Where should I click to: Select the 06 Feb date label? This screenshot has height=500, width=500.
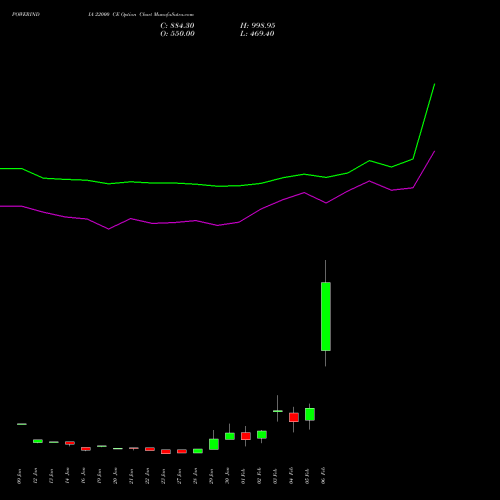pos(323,476)
